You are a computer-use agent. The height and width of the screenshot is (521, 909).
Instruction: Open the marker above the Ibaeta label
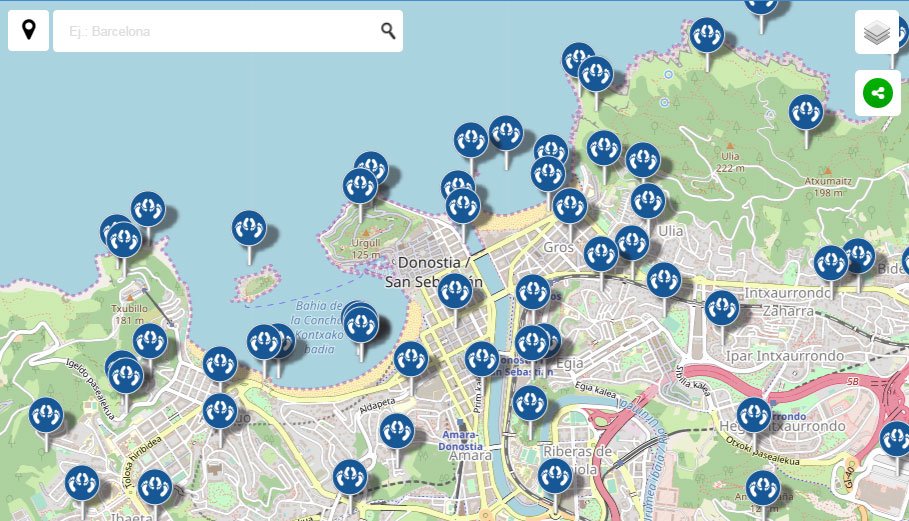pyautogui.click(x=155, y=487)
